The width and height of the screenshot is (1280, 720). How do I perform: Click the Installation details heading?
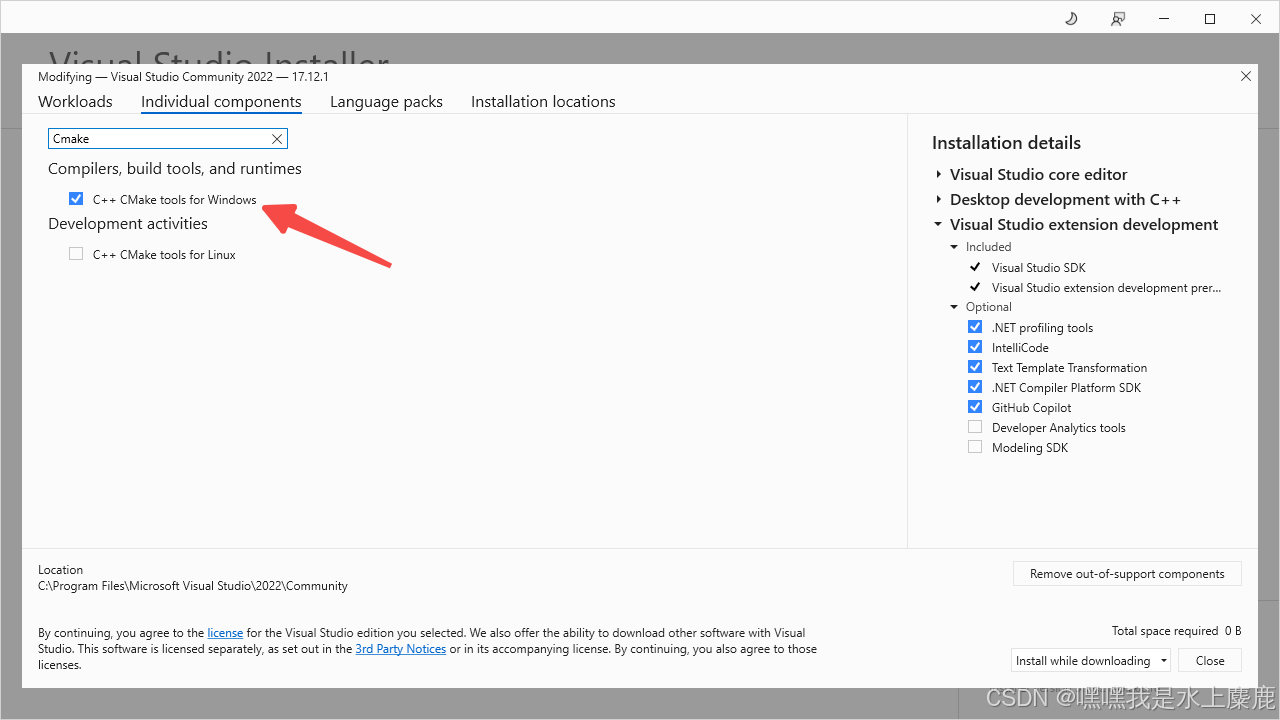pos(1006,143)
